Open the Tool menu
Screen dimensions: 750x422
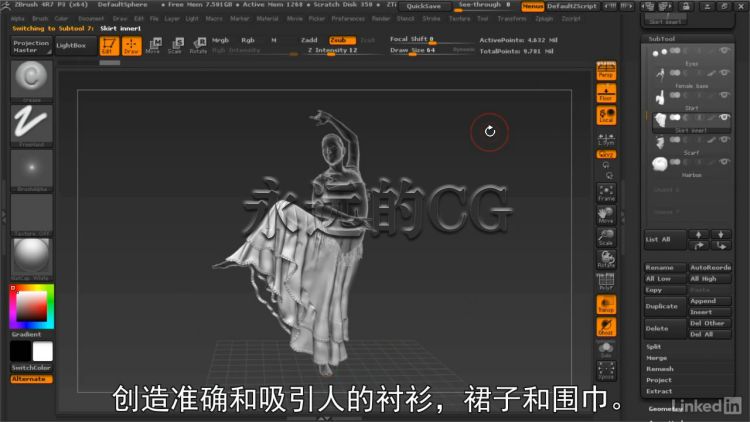pyautogui.click(x=483, y=19)
